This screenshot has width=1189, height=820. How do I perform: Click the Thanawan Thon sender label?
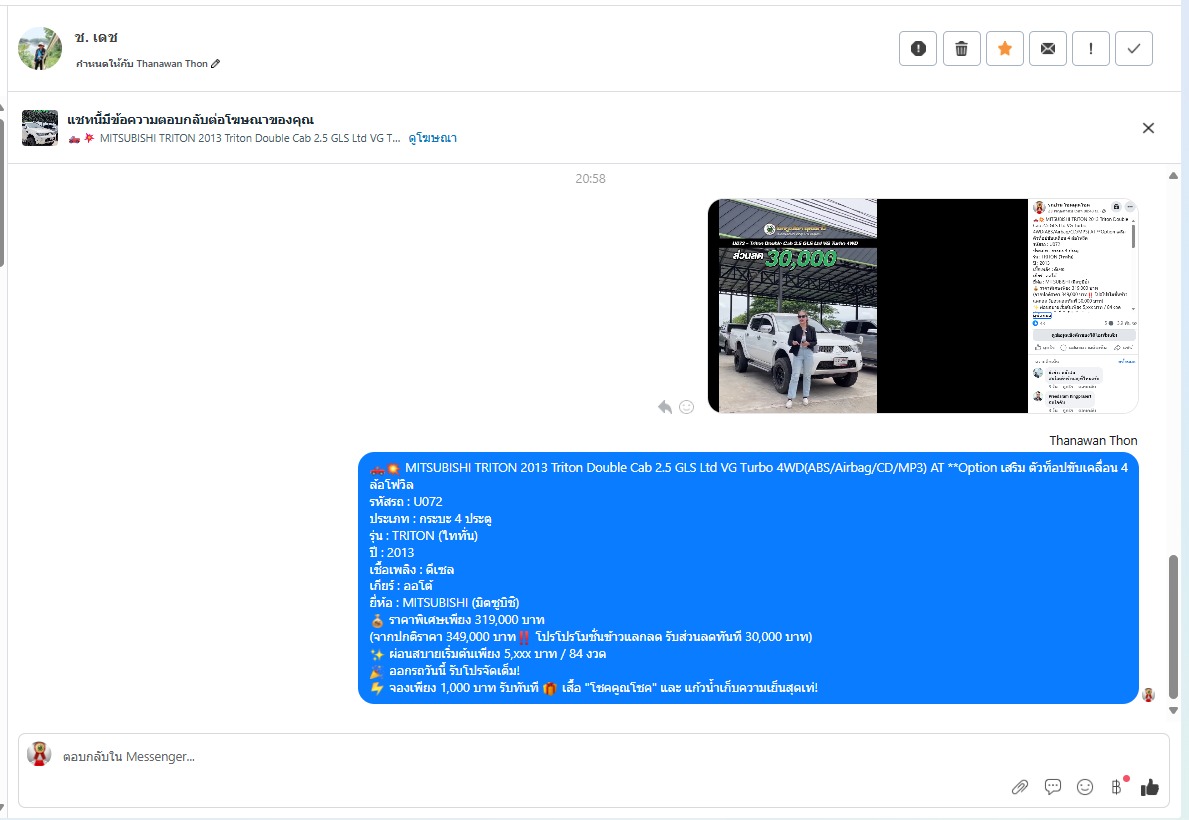tap(1093, 441)
